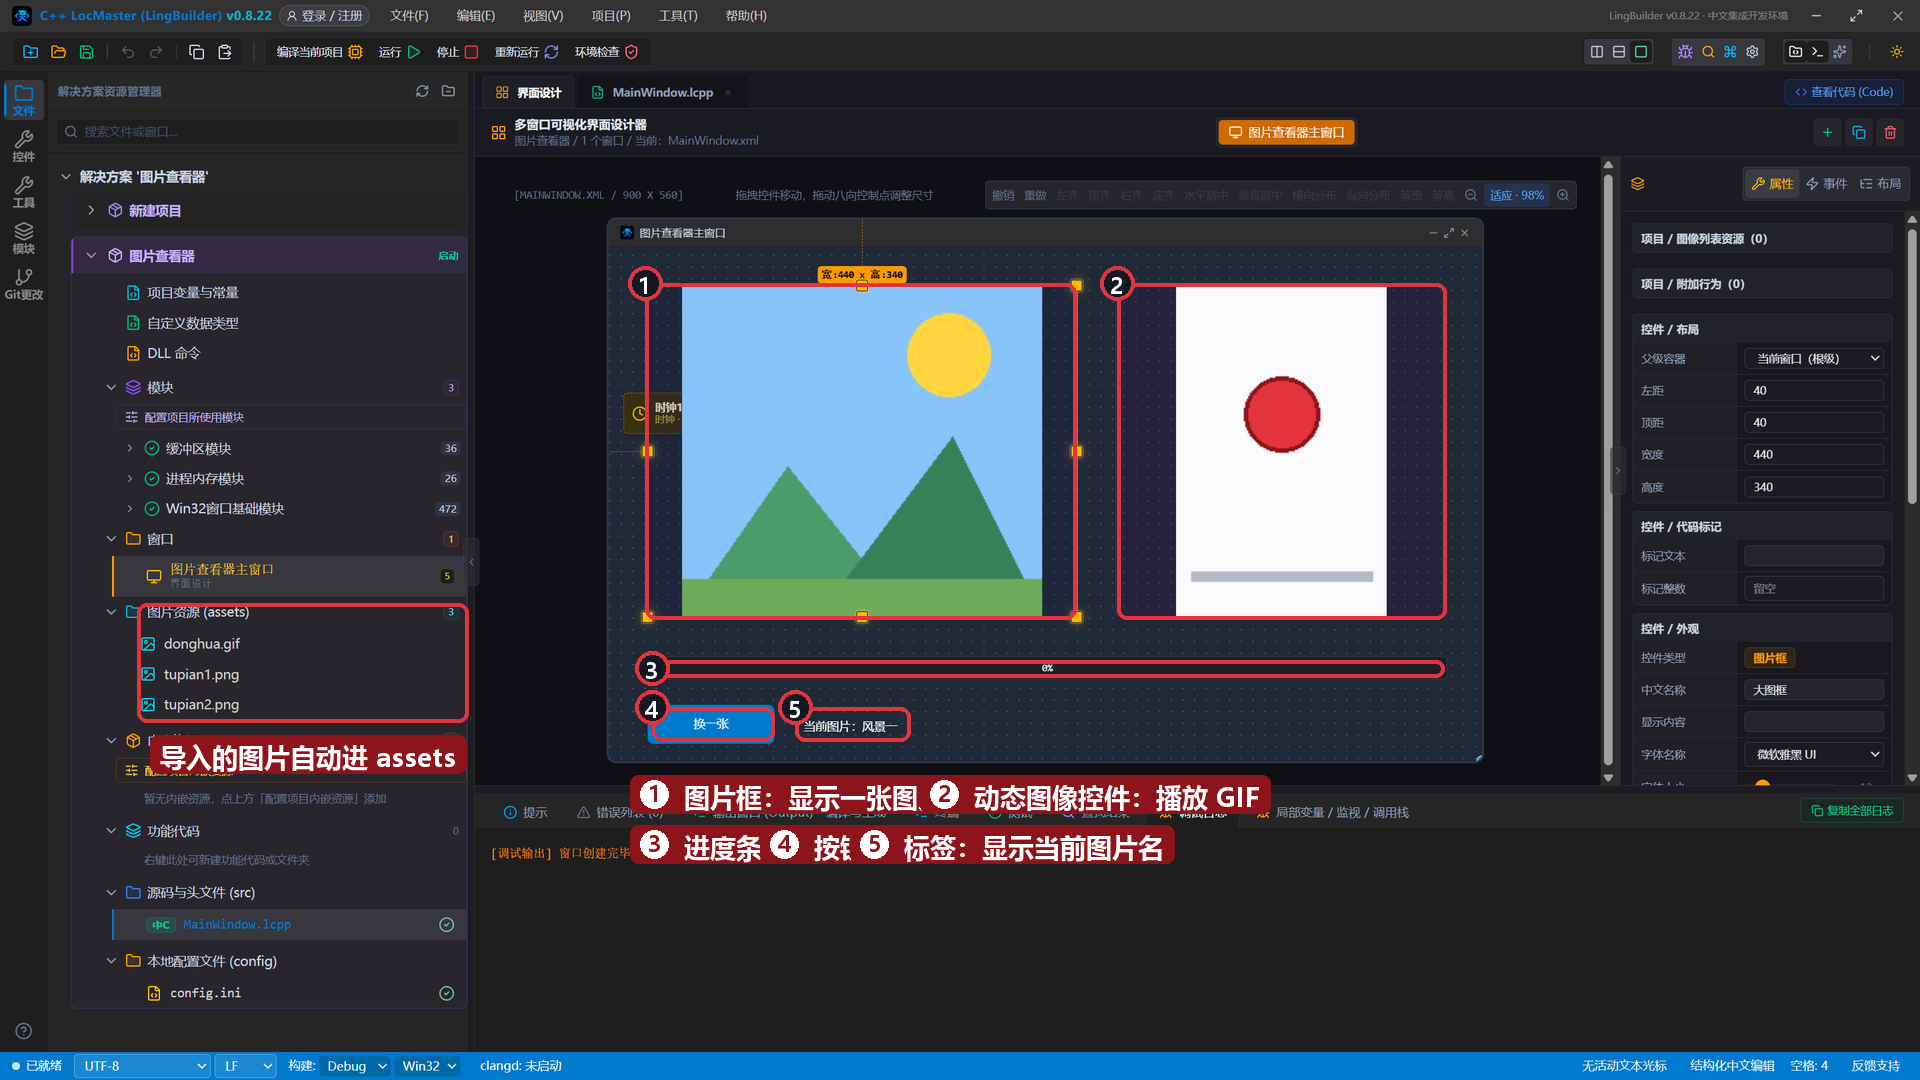Switch to horizontal split layout

coord(1619,52)
